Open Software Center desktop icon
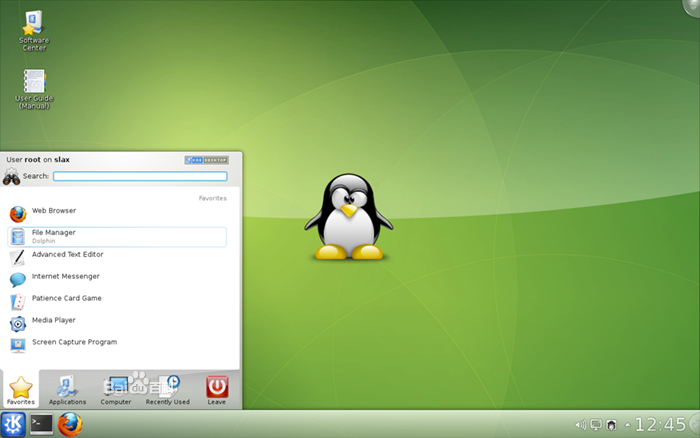Screen dimensions: 700x438 click(33, 31)
